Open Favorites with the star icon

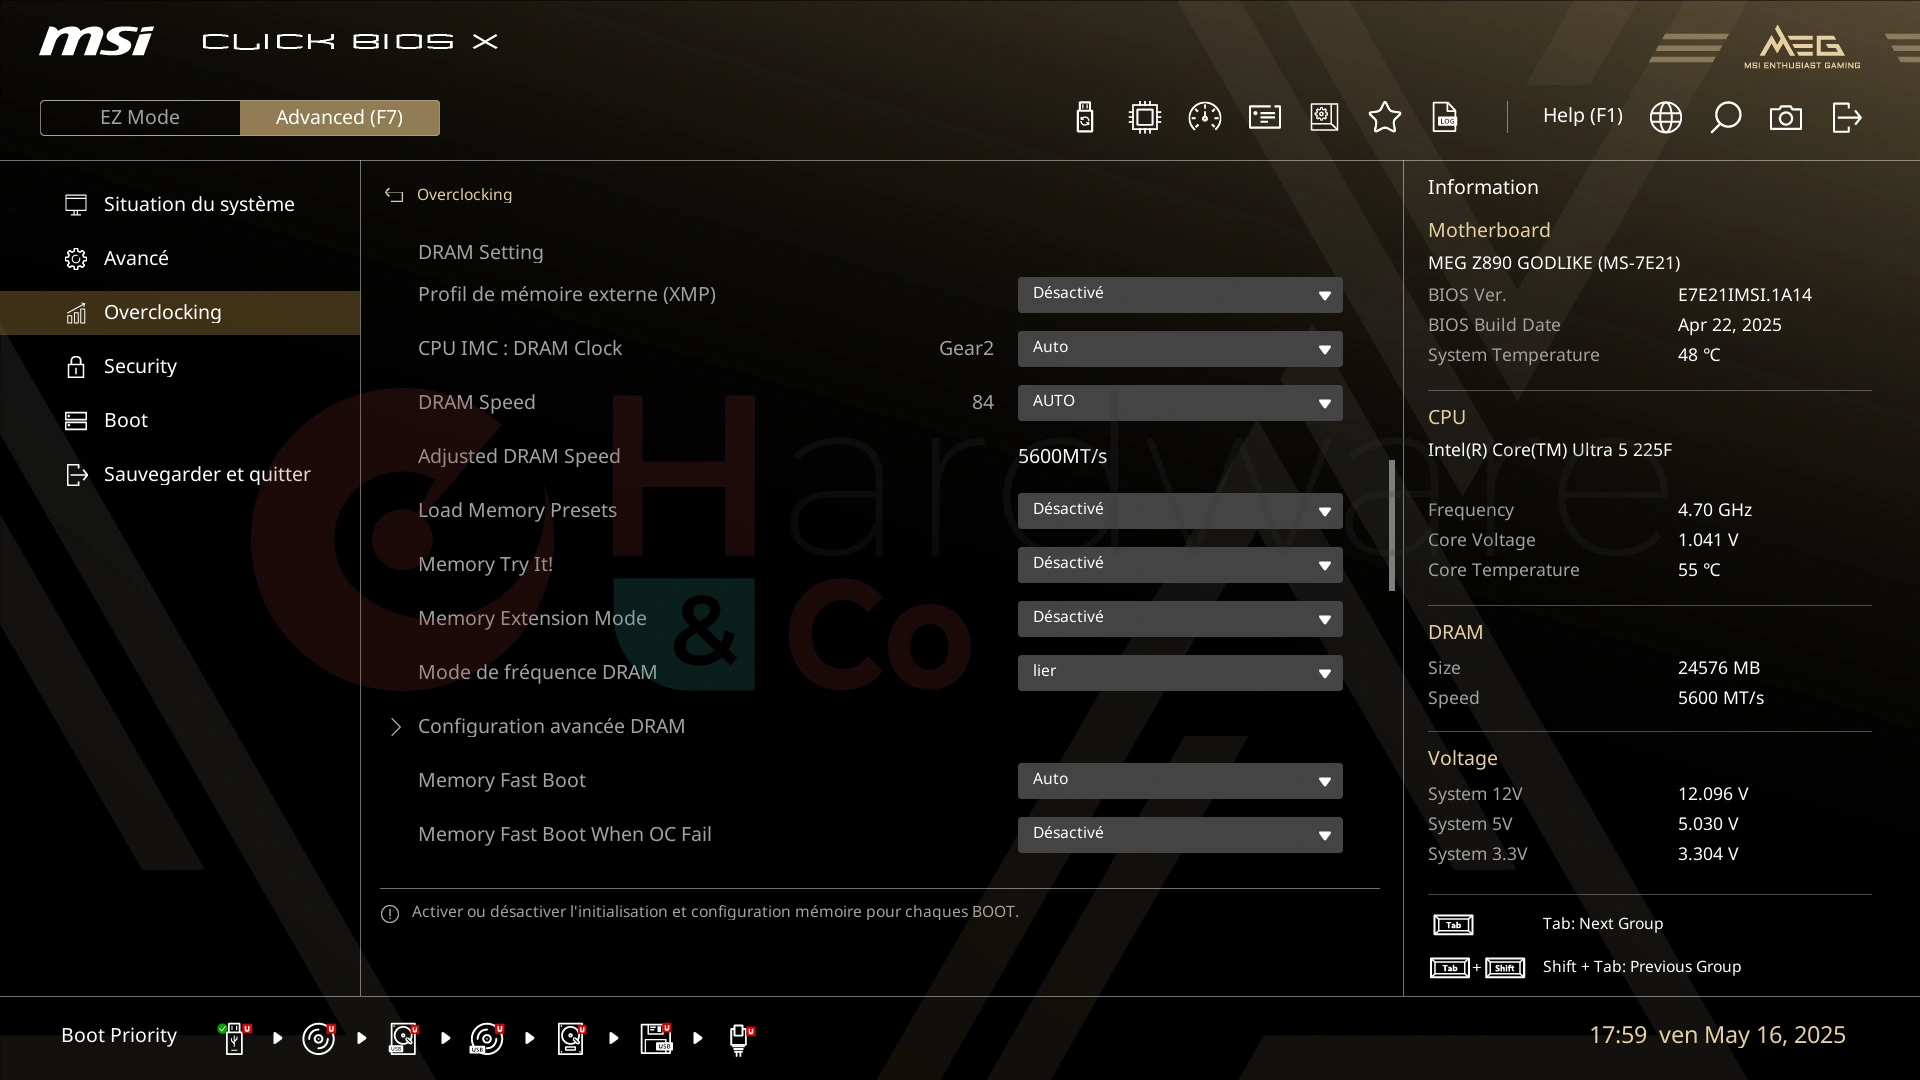(x=1384, y=117)
